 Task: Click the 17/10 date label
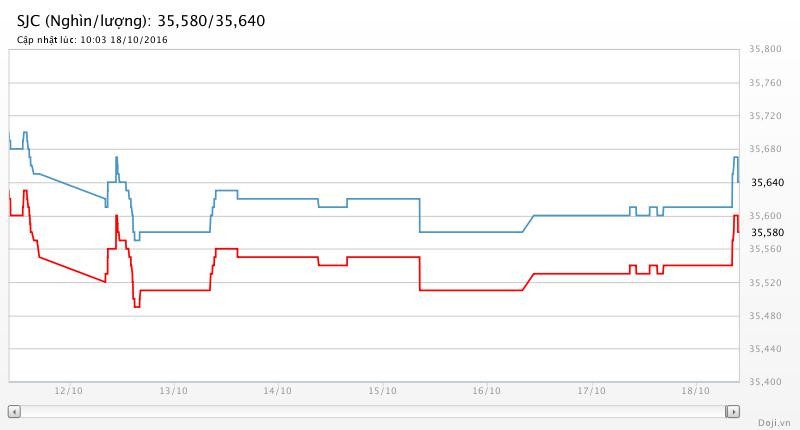(590, 391)
